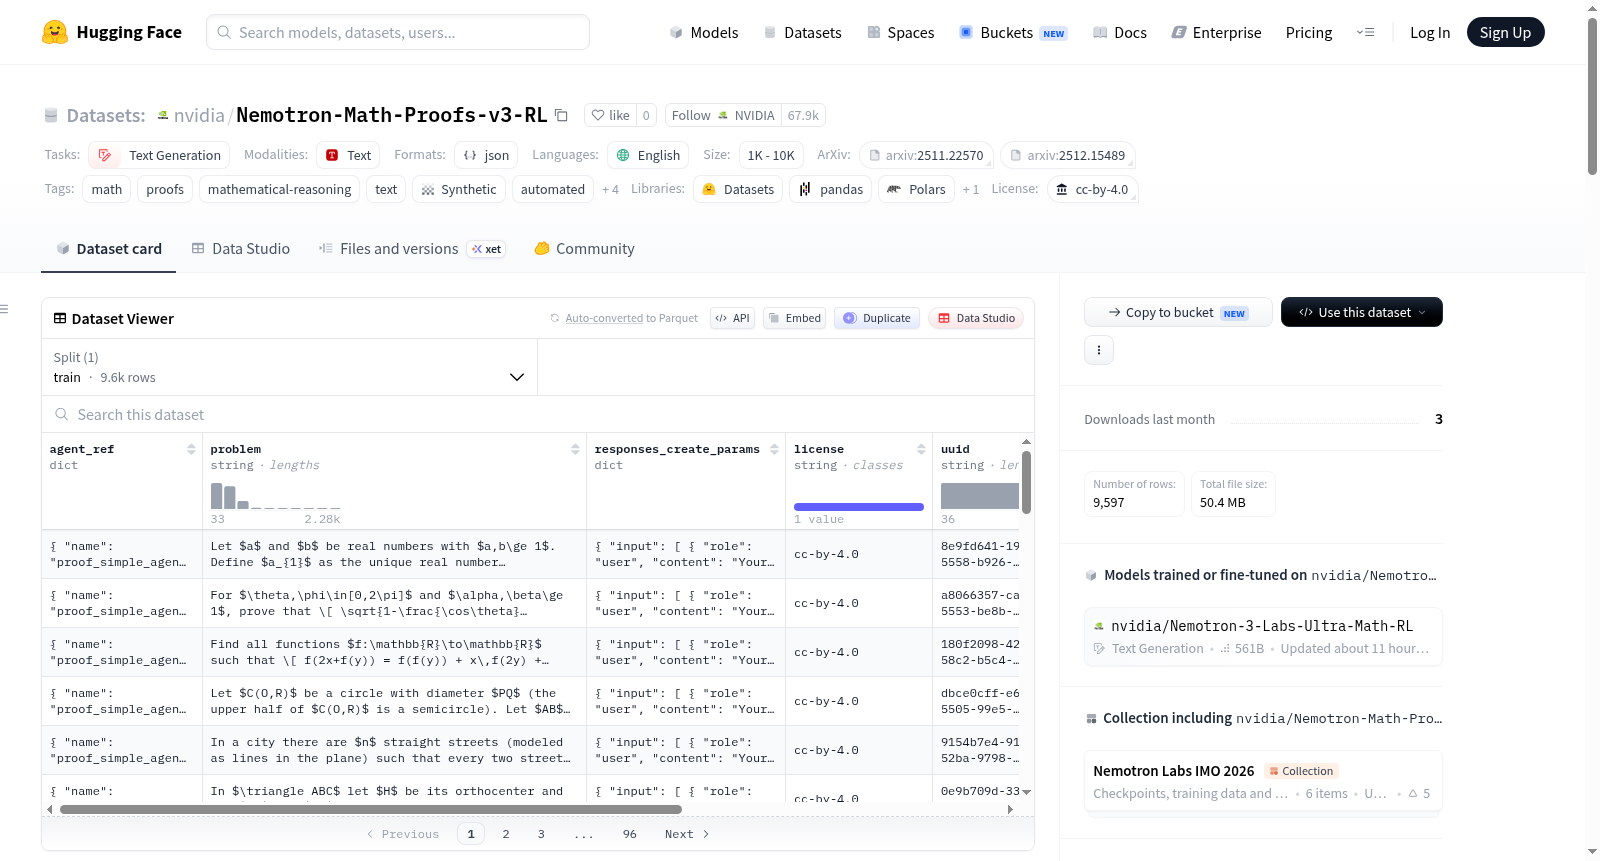Image resolution: width=1600 pixels, height=861 pixels.
Task: Click the Sign Up button
Action: (x=1505, y=32)
